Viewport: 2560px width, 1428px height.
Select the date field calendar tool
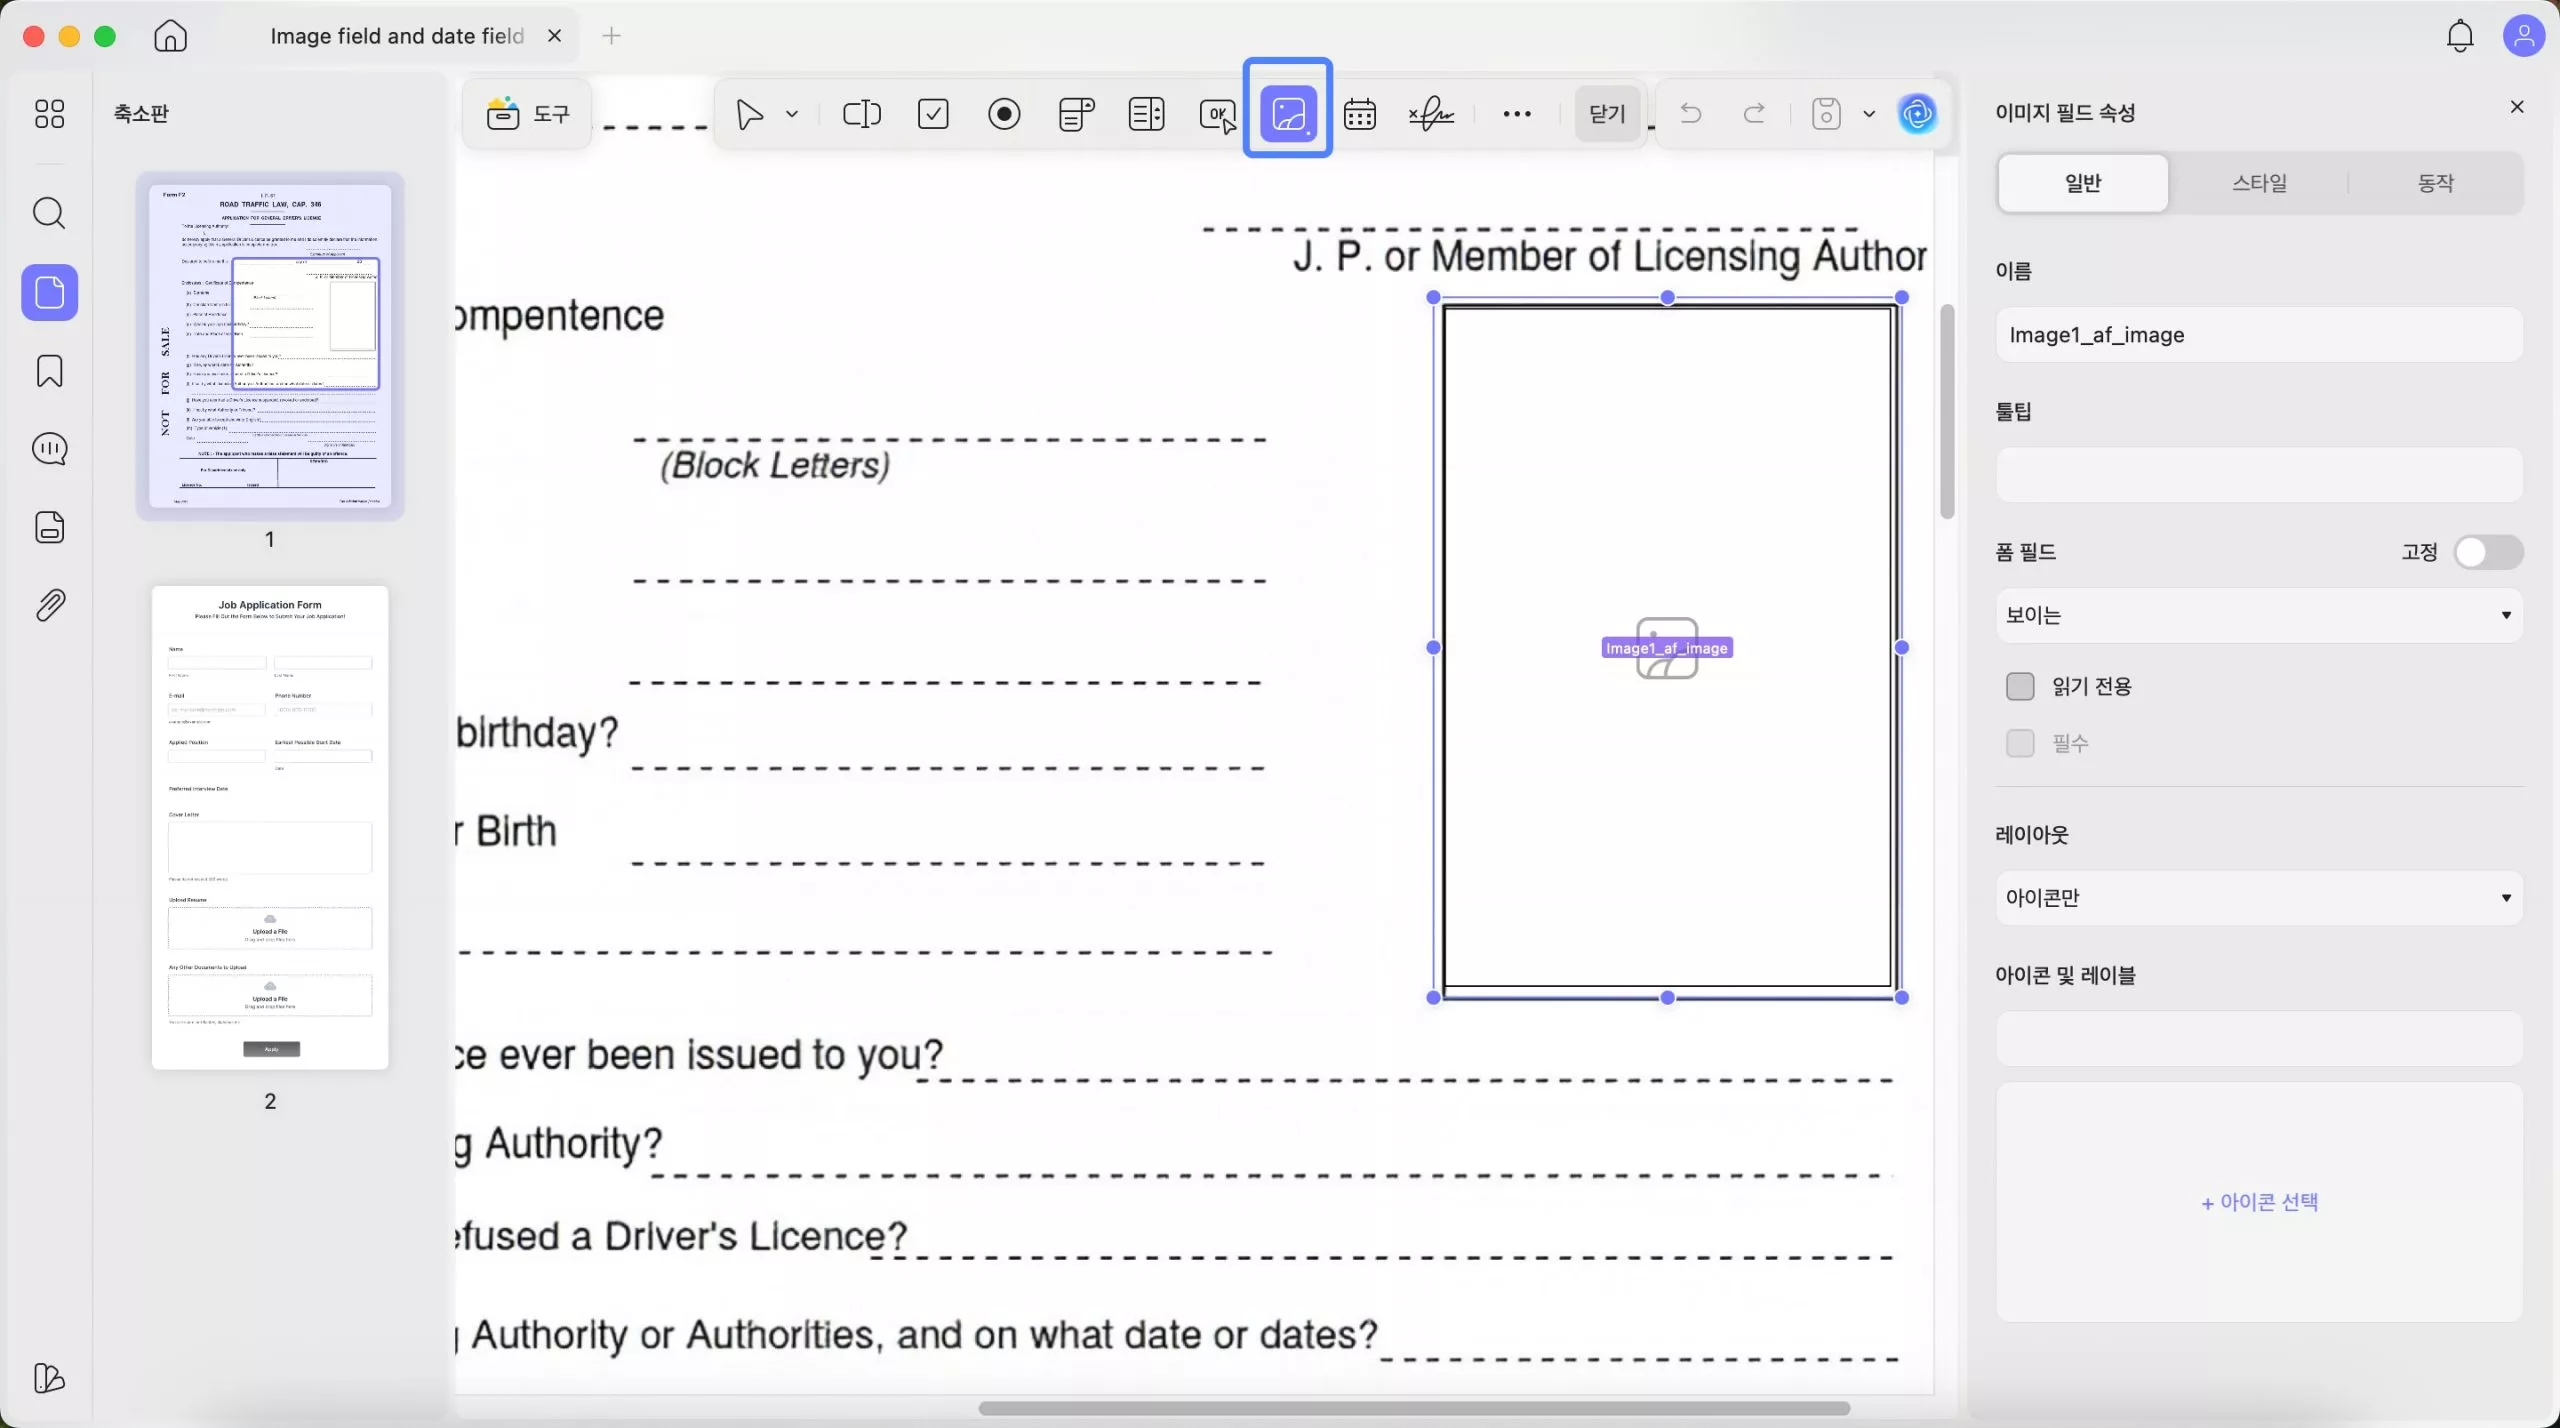[1359, 114]
